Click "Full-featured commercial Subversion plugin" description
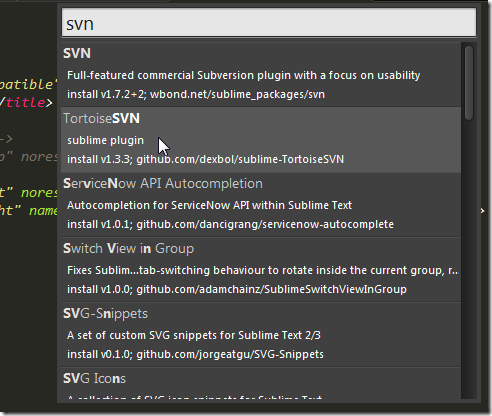492x416 pixels. point(243,75)
